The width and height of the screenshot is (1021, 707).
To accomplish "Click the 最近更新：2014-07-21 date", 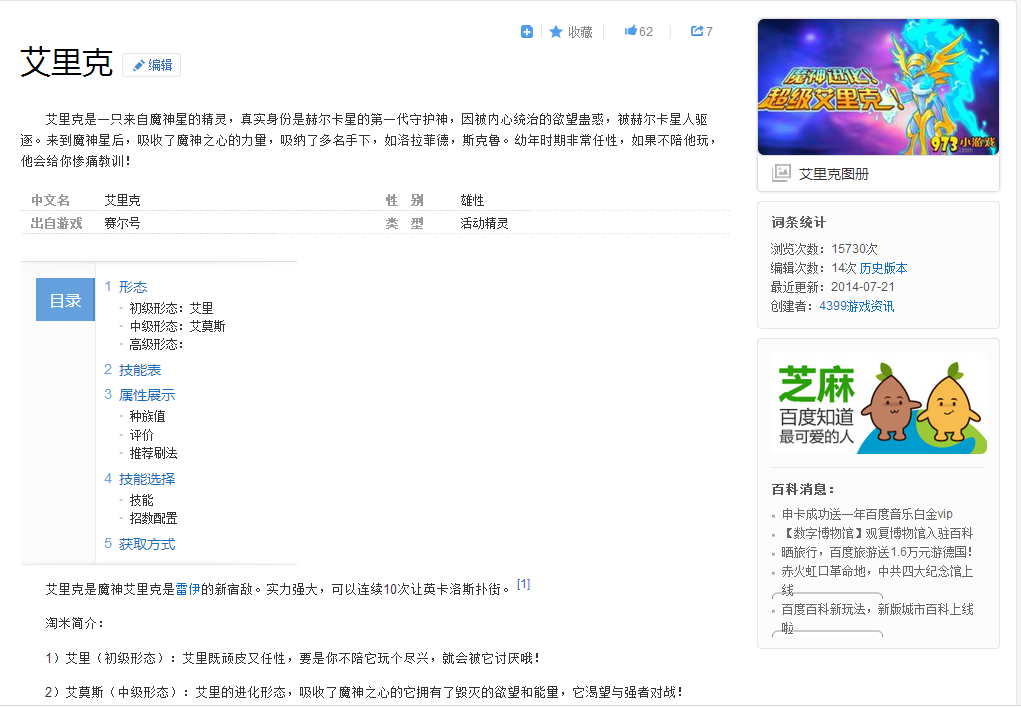I will [832, 287].
